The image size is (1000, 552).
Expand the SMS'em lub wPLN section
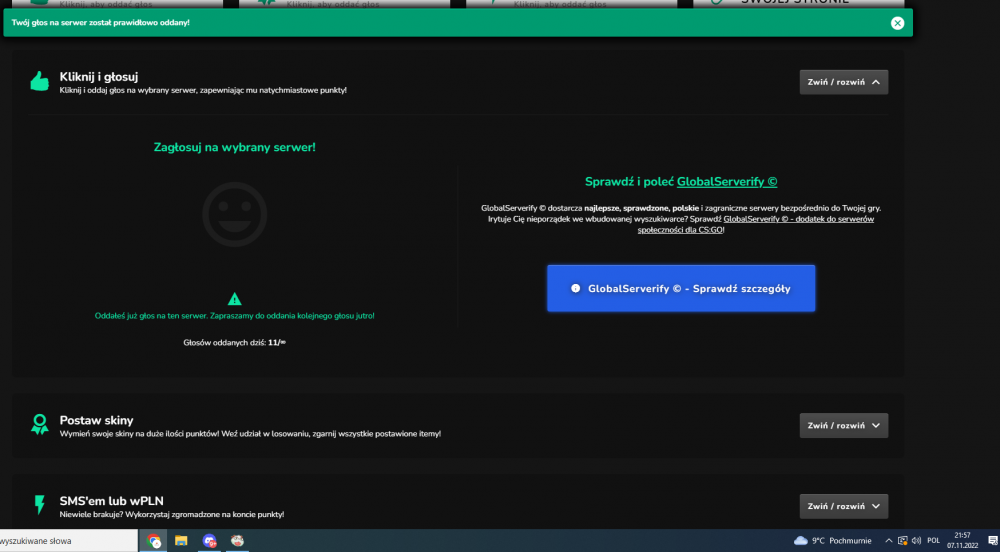pos(844,506)
